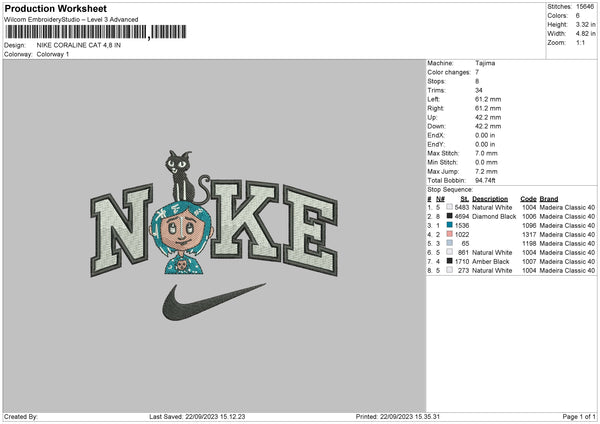Click the 'Wilcom EmbroideryStudio – Level 3 Advanced' line
Screen dimensions: 600x424
coord(71,20)
